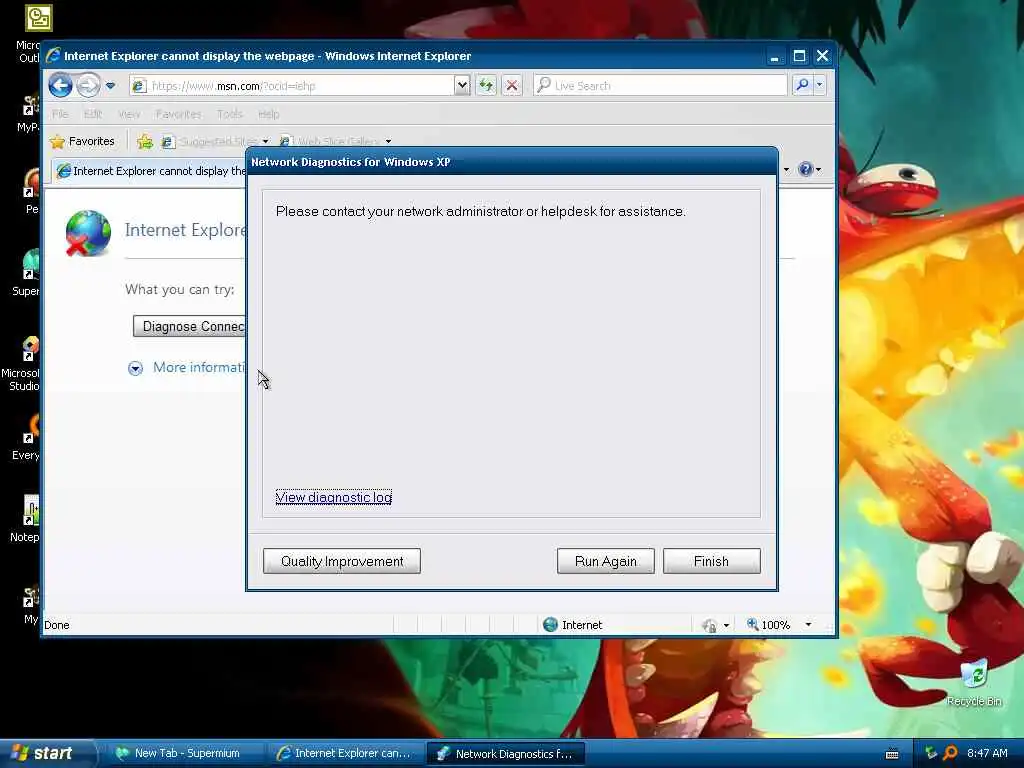
Task: Click the msn.com address bar
Action: (x=292, y=86)
